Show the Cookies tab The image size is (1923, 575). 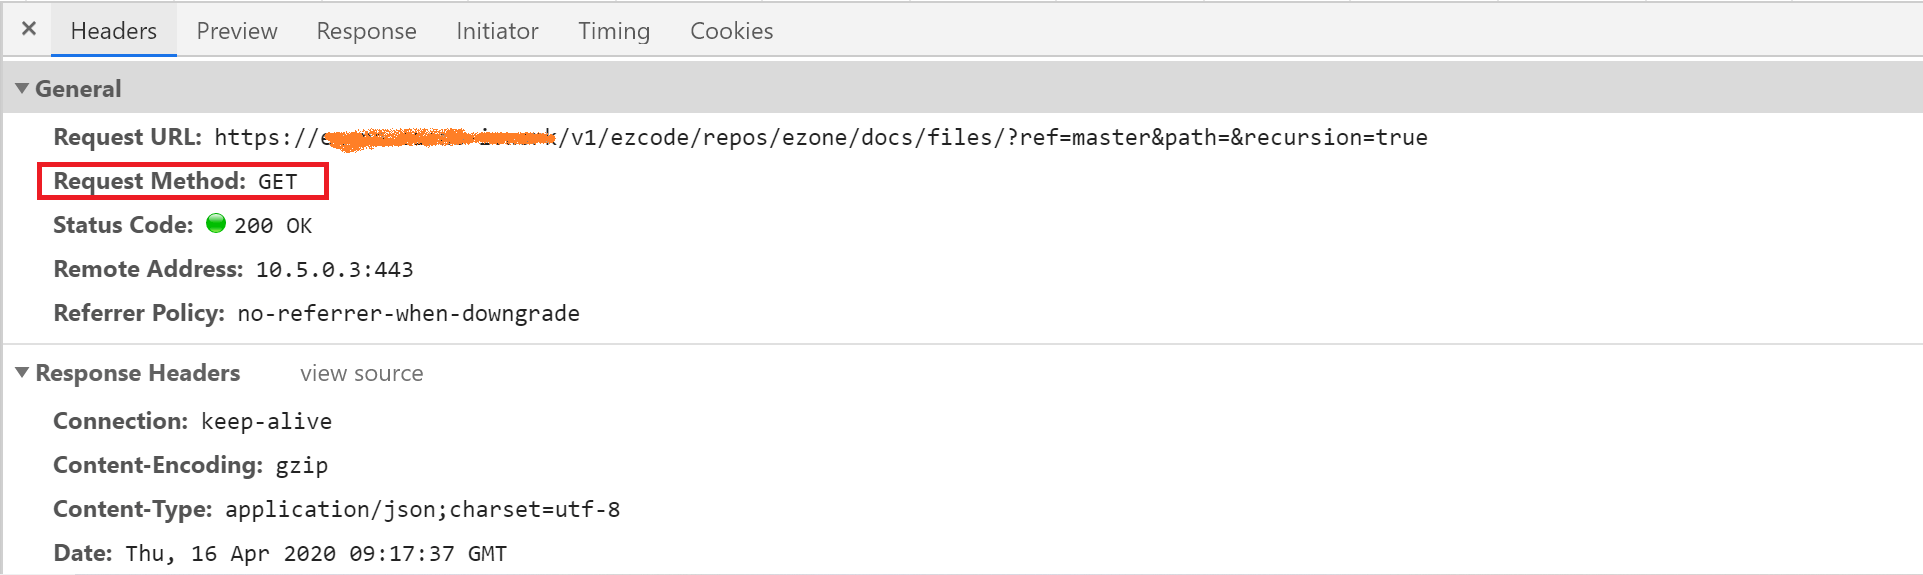(x=731, y=31)
